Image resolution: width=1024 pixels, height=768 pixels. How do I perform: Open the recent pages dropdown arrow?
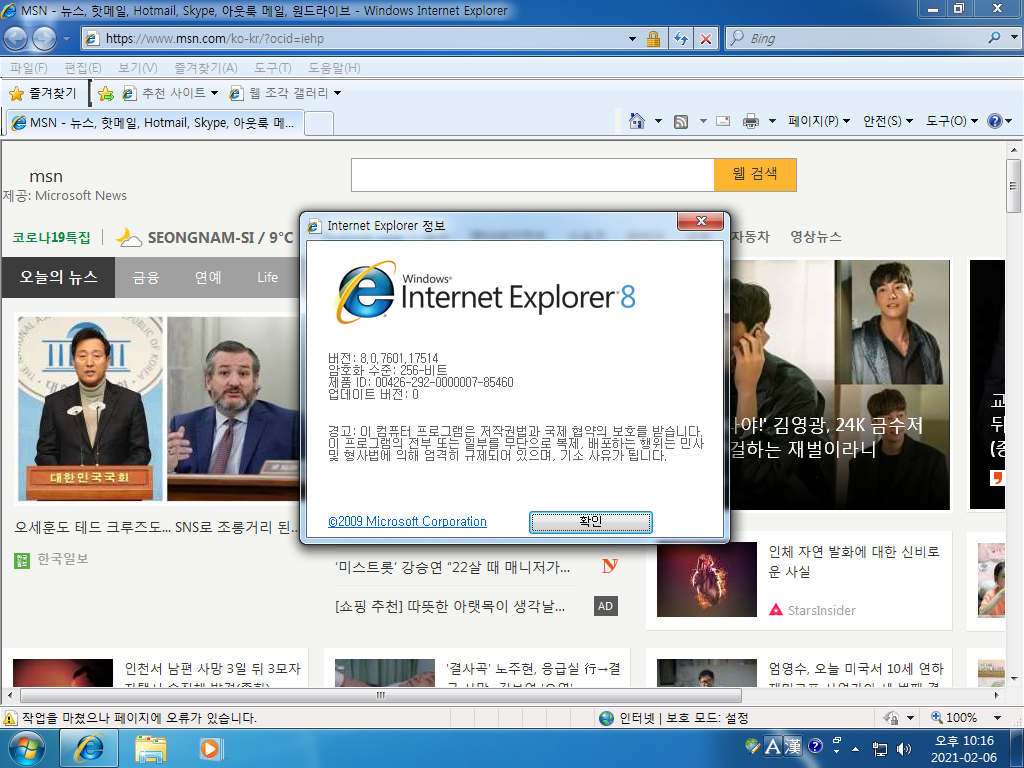pos(66,39)
